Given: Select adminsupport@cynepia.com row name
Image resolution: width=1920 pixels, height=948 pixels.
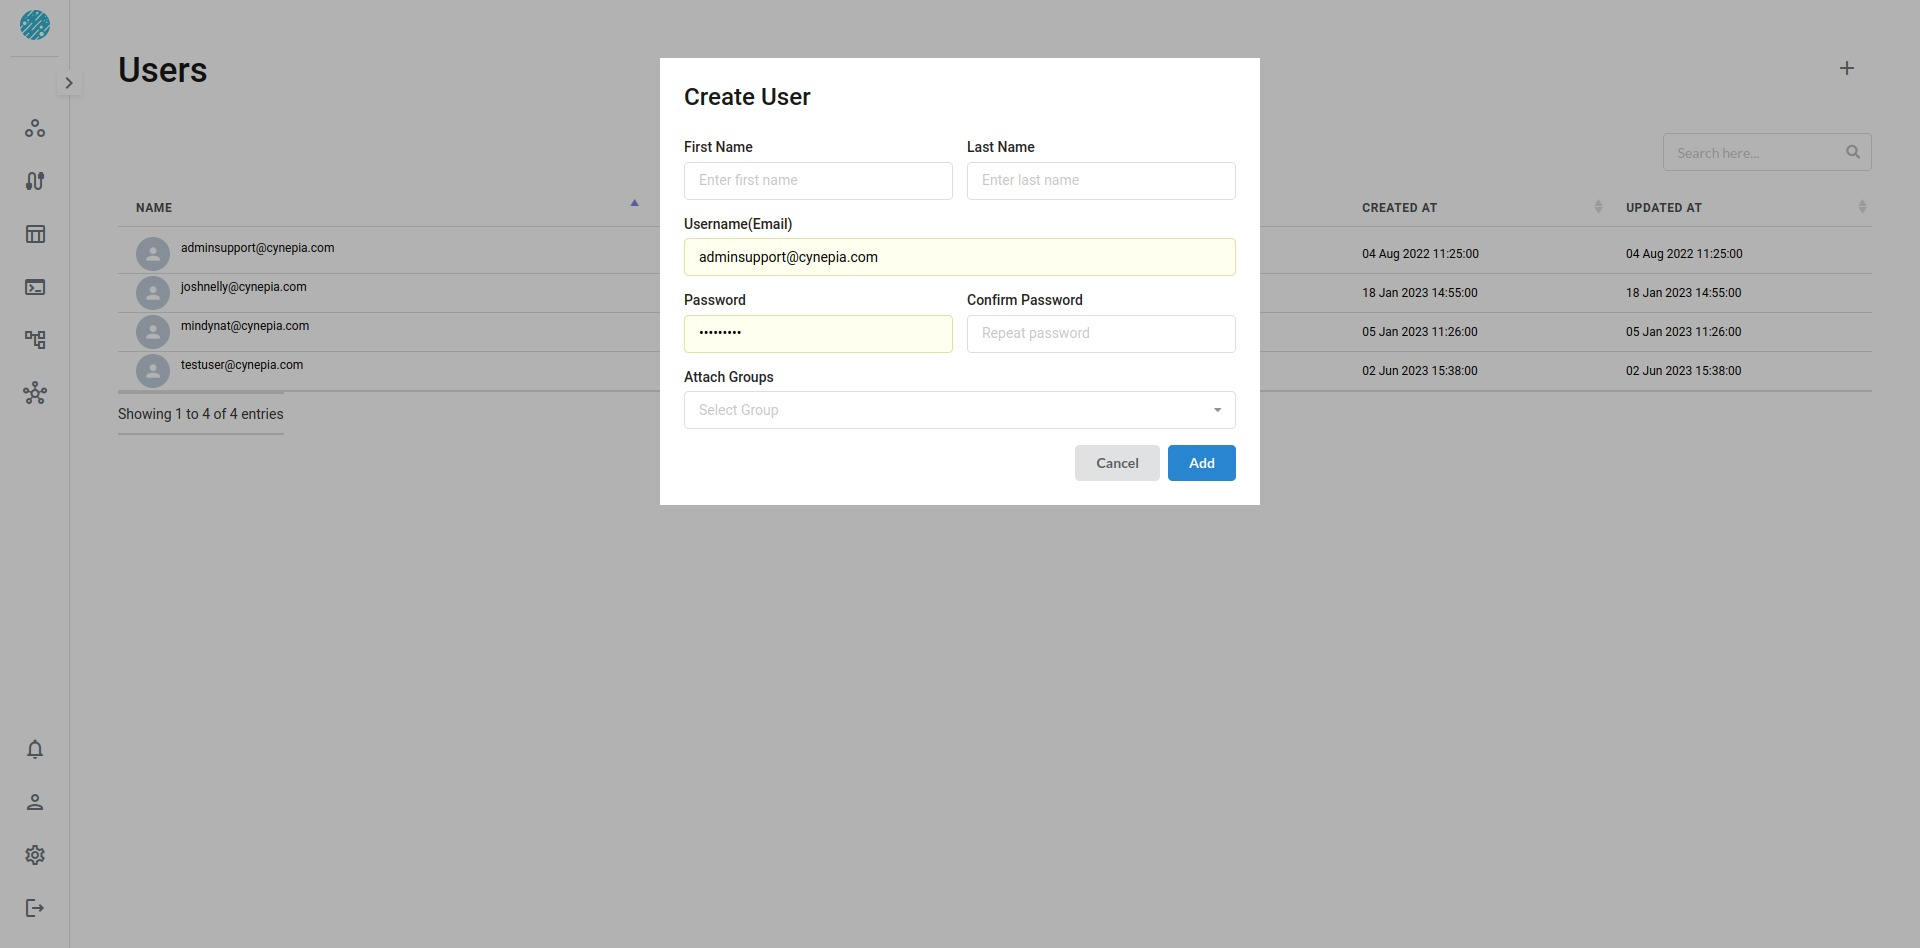Looking at the screenshot, I should click(258, 248).
